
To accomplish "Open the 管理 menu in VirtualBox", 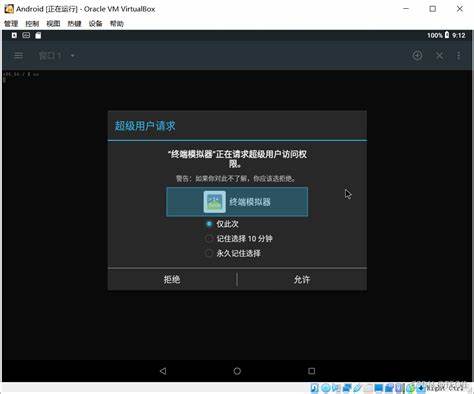I will click(x=11, y=24).
